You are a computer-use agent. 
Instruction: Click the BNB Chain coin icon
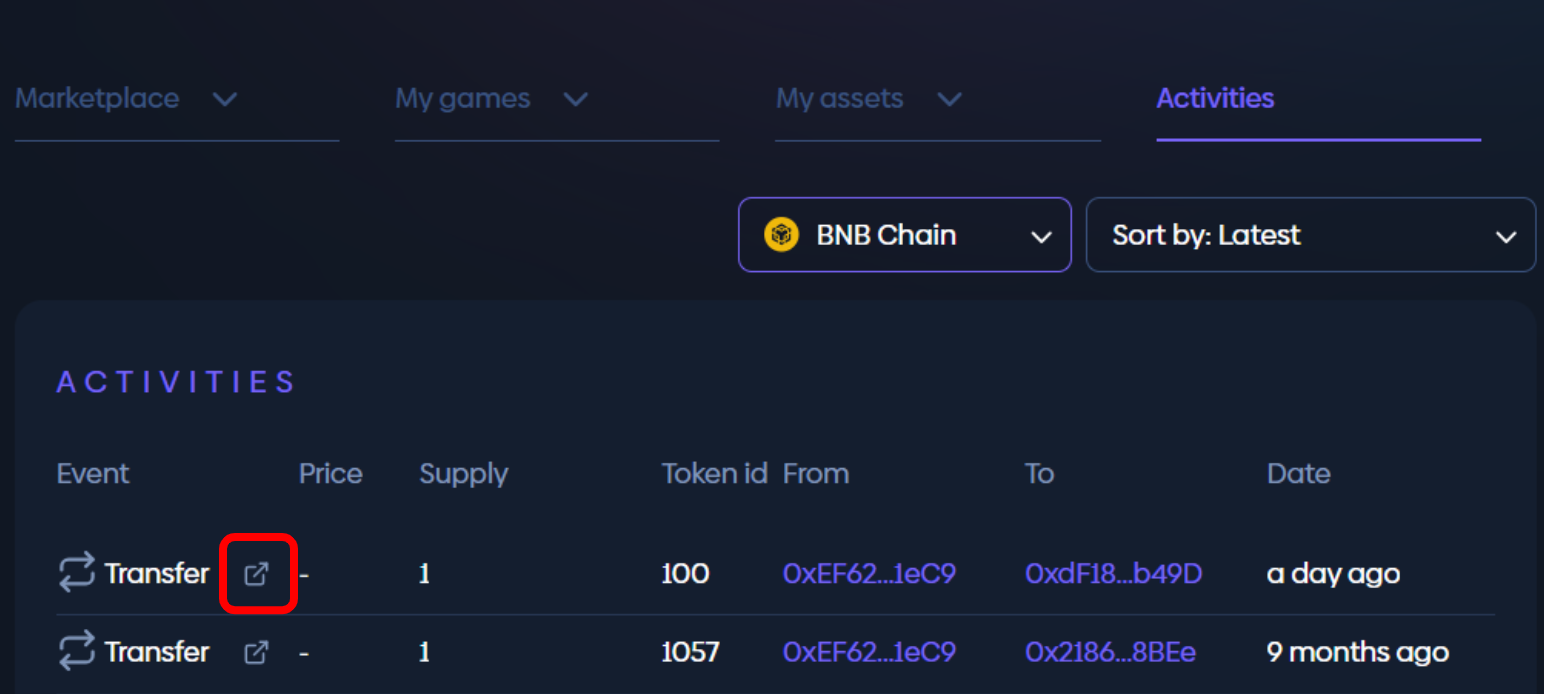pos(781,235)
